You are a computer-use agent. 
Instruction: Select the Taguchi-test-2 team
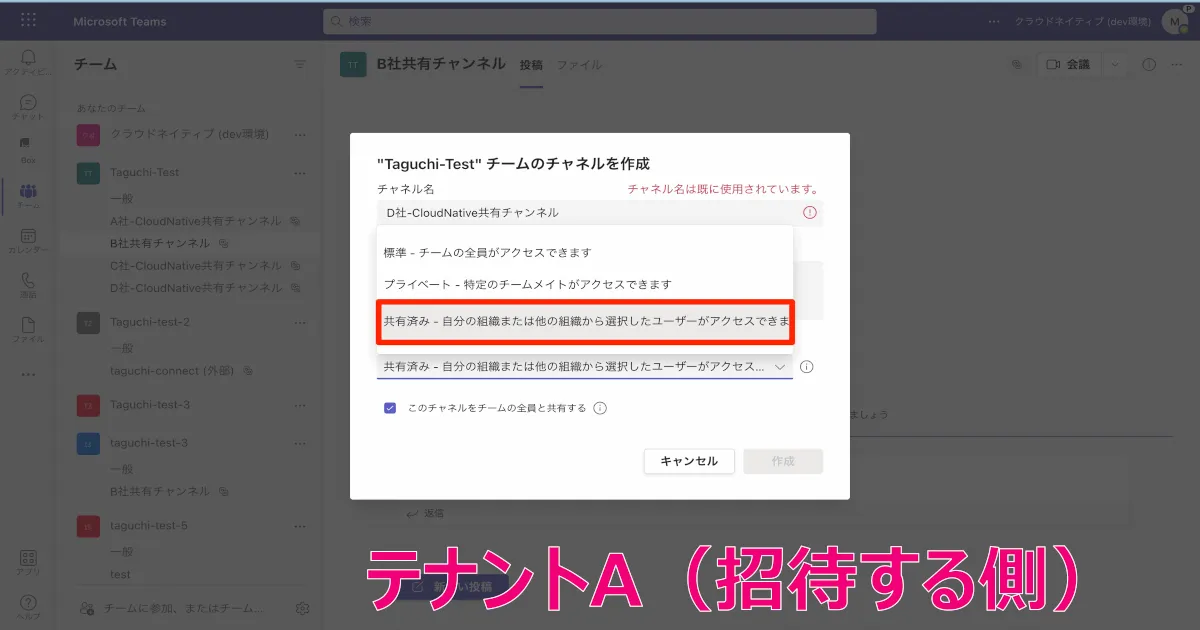150,322
